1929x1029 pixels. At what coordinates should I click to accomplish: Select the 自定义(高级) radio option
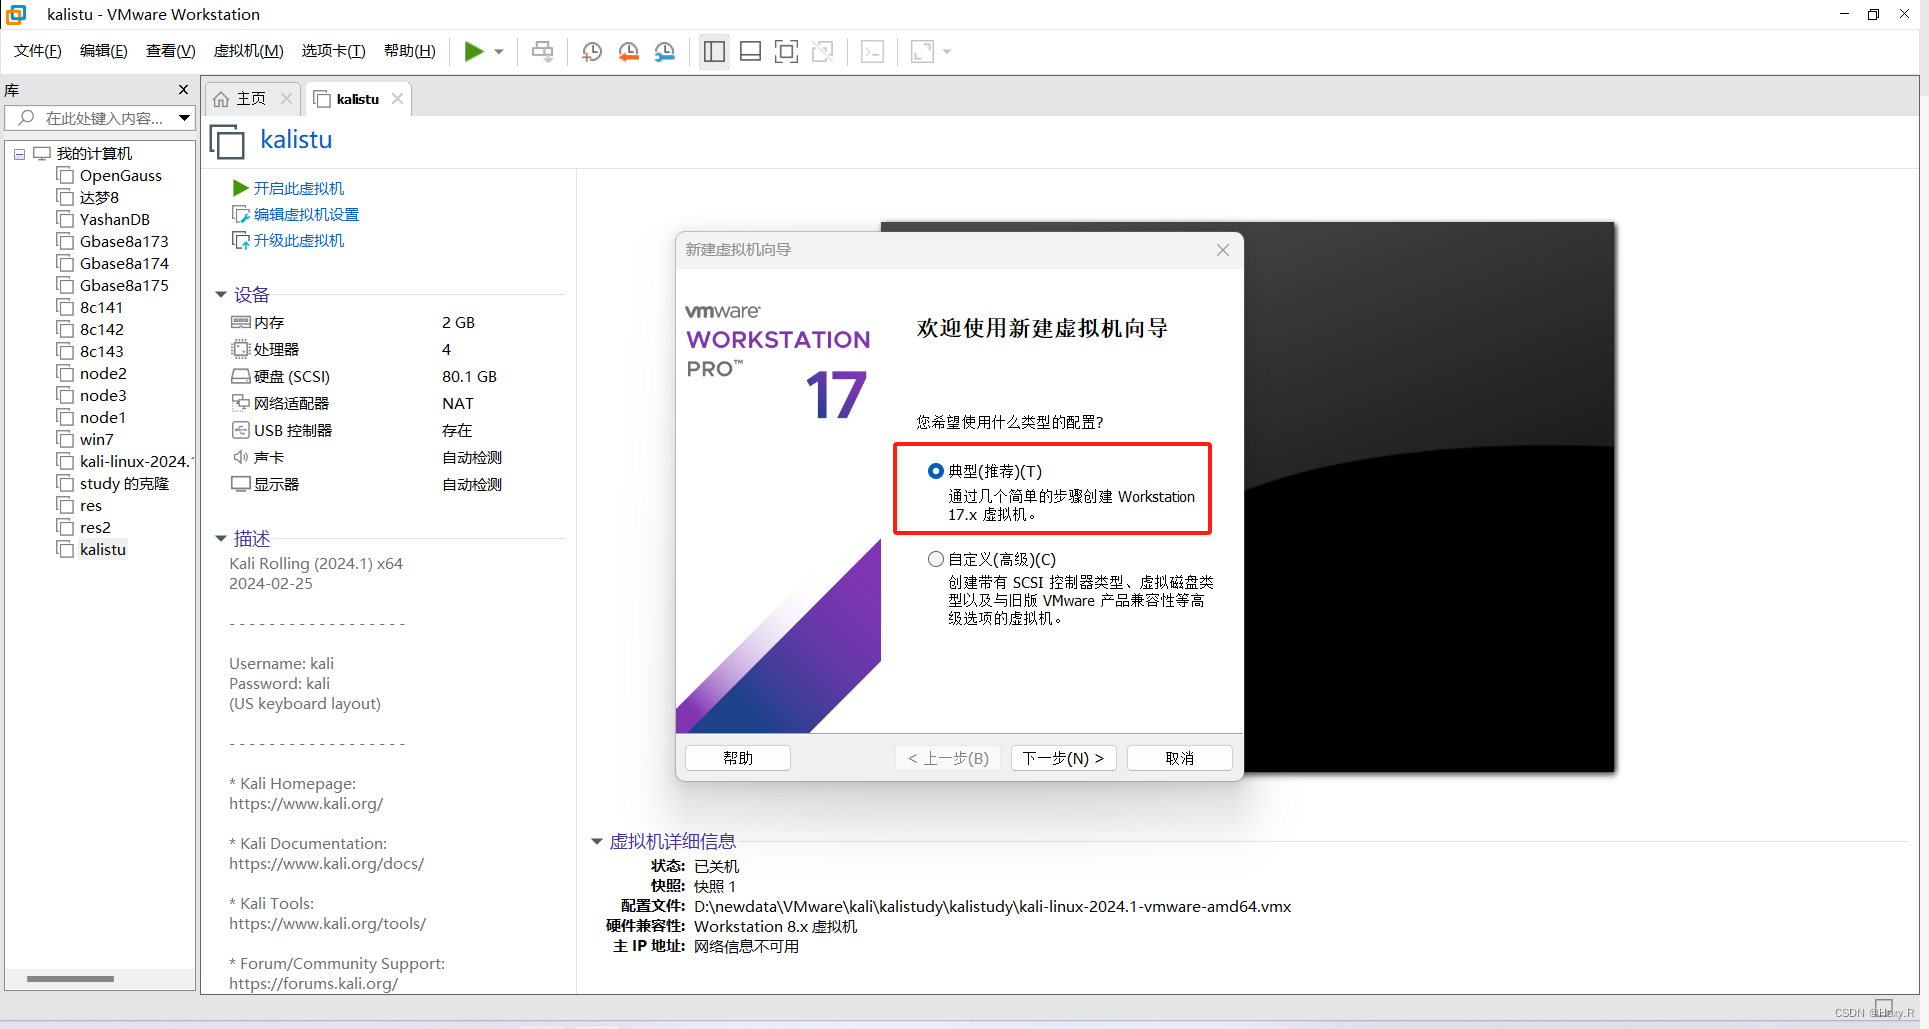936,559
